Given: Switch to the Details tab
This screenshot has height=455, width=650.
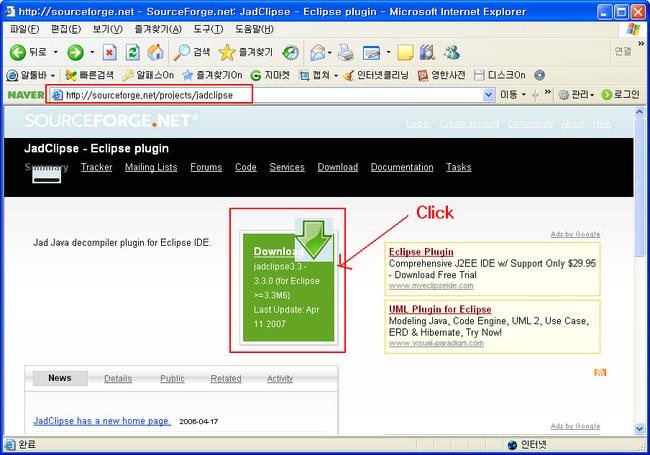Looking at the screenshot, I should tap(118, 378).
